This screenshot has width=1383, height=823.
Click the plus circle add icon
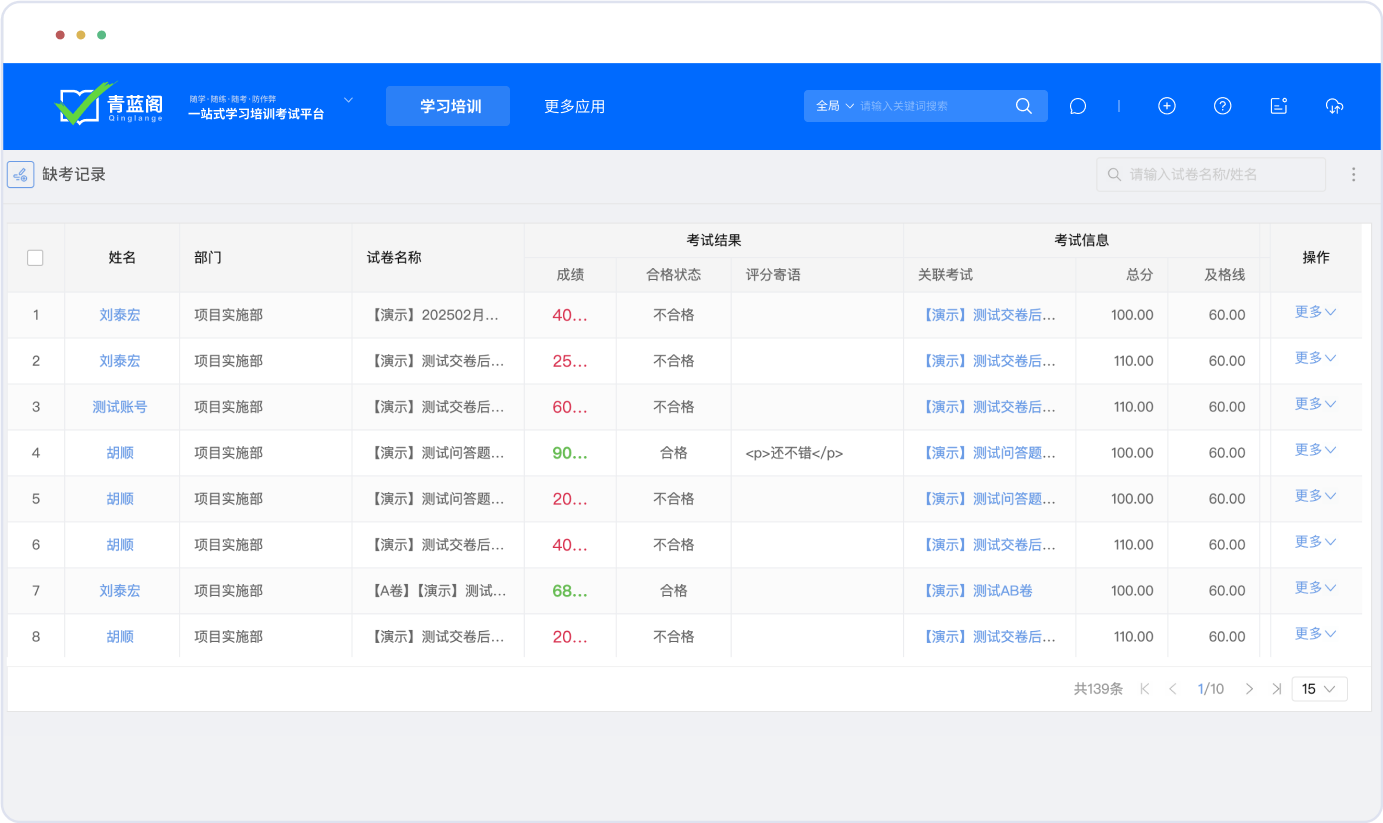1166,106
